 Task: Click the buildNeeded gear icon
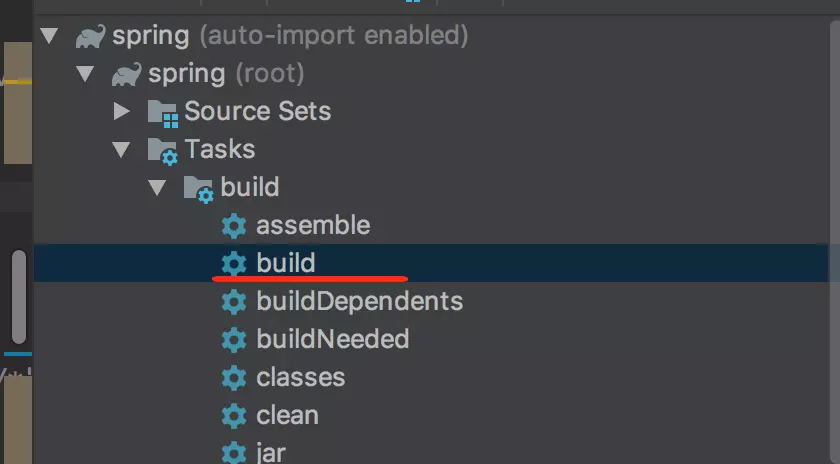coord(234,340)
